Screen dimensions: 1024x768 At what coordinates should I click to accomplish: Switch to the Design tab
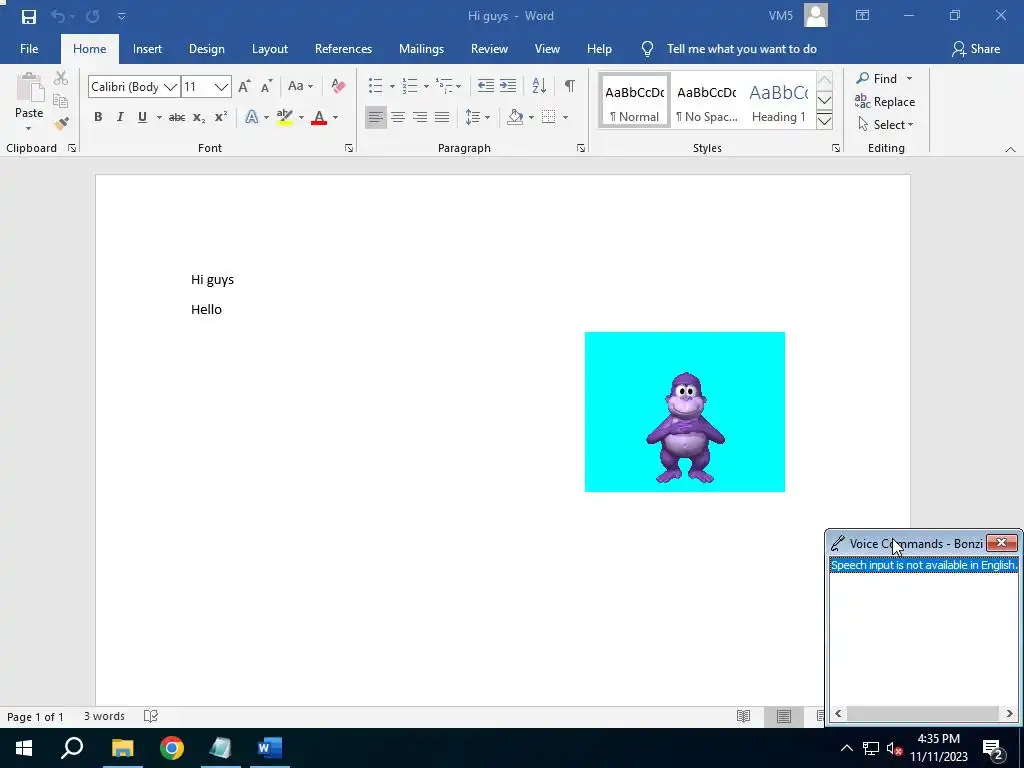[206, 49]
